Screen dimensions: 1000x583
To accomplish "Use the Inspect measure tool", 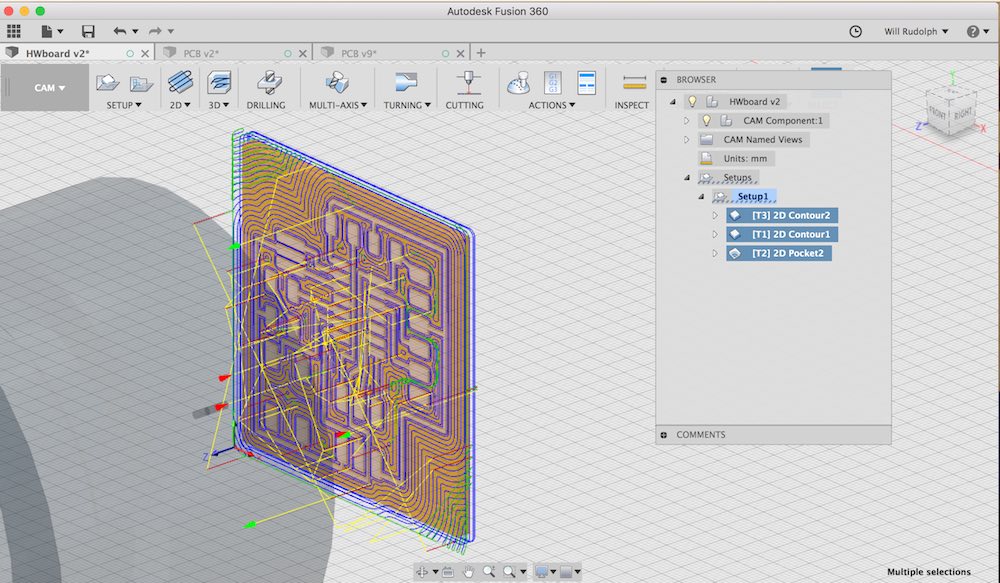I will tap(635, 82).
